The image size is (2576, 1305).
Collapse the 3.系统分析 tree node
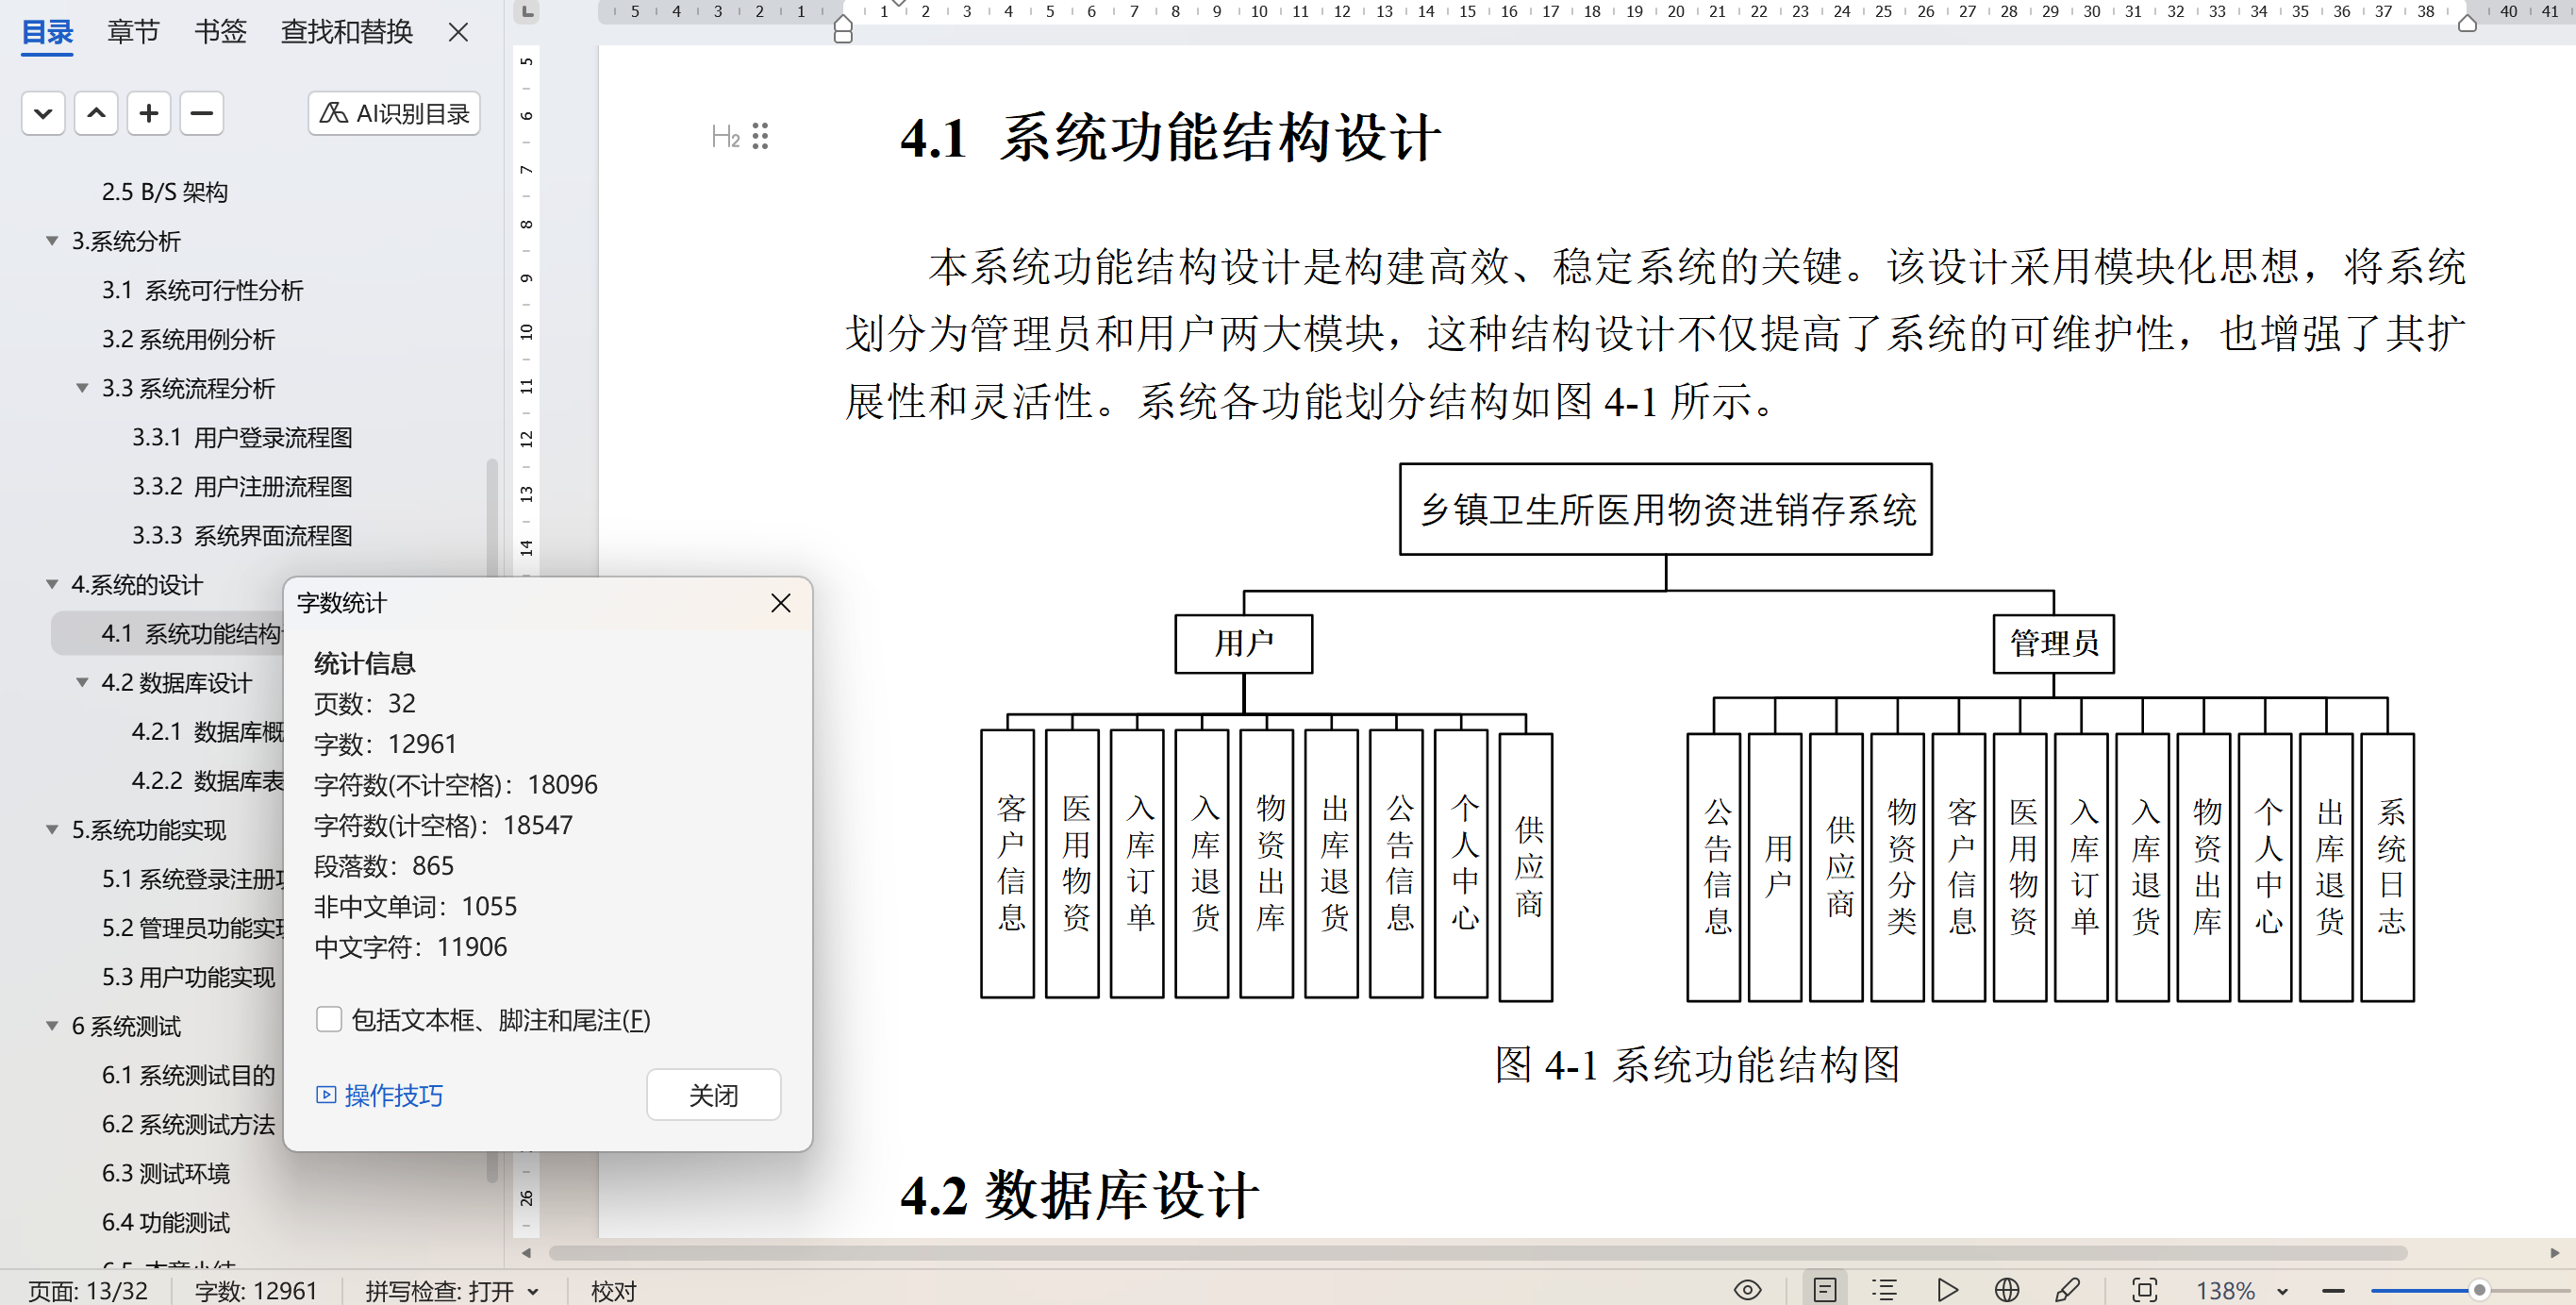pos(52,241)
